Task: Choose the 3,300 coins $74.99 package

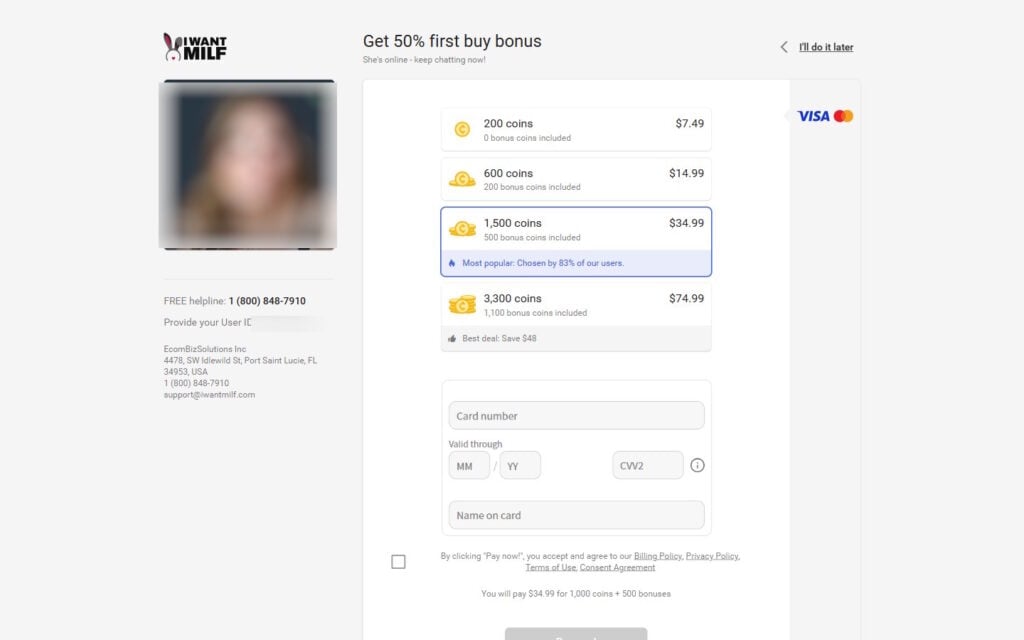Action: pyautogui.click(x=576, y=317)
